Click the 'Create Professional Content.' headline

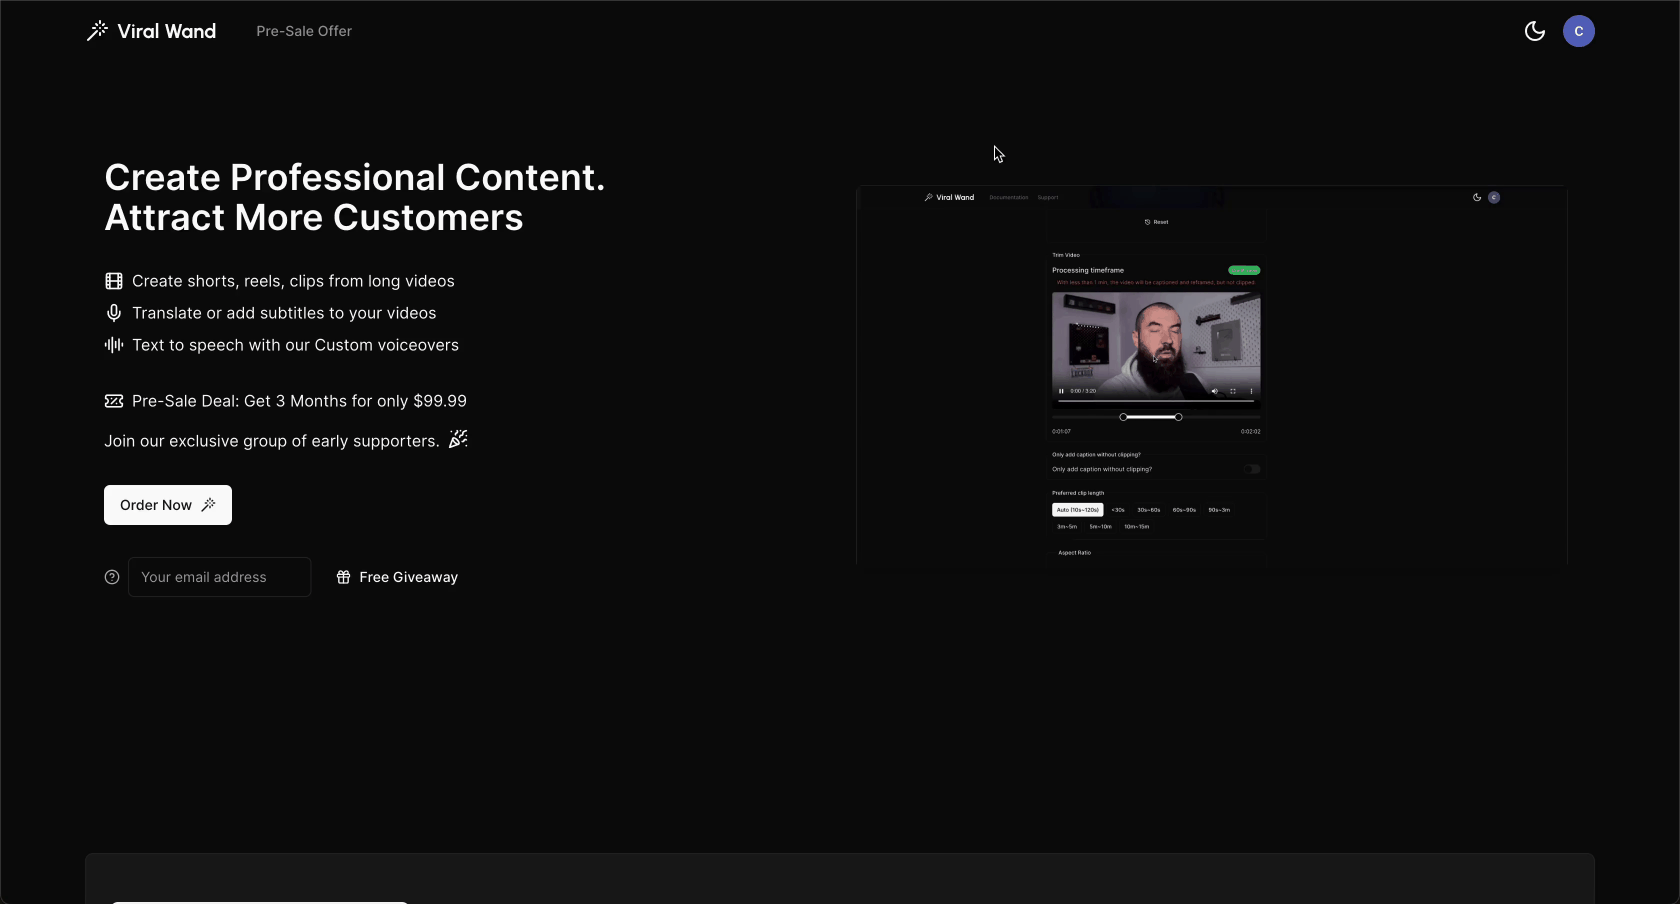click(355, 177)
